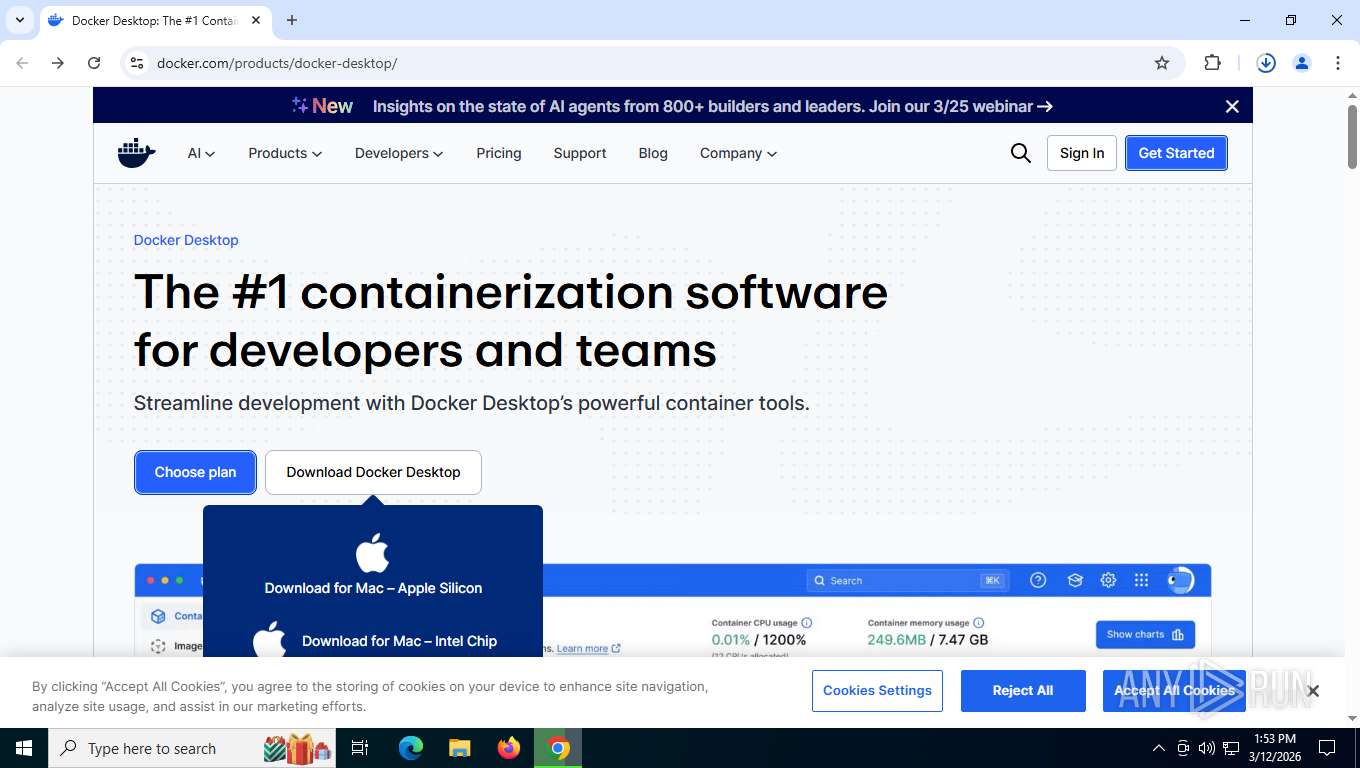Select Download for Mac – Intel Chip
Screen dimensions: 1360x768
tap(399, 641)
